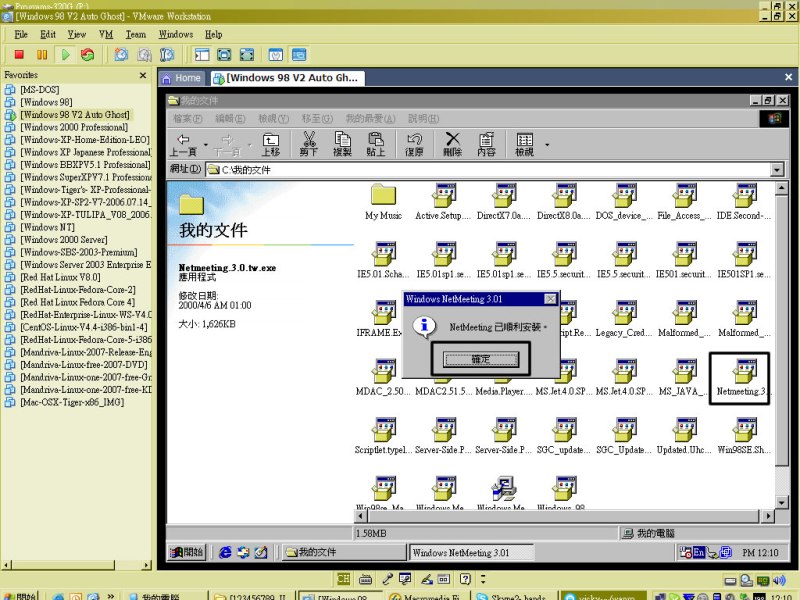This screenshot has height=600, width=800.
Task: Open the VMware Windows menu
Action: pos(176,34)
